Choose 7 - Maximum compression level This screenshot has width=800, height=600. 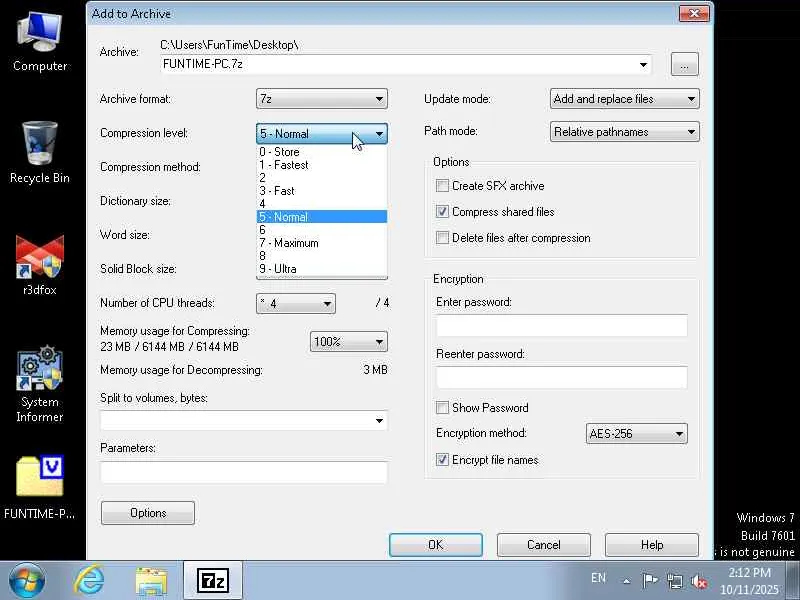(321, 243)
